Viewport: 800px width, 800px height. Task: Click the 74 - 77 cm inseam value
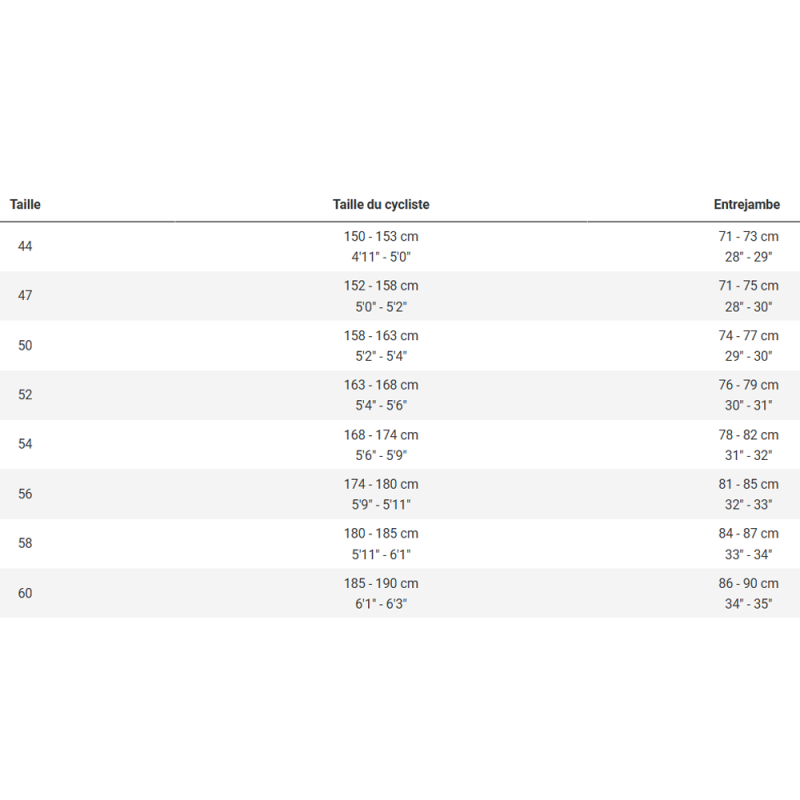pyautogui.click(x=748, y=336)
